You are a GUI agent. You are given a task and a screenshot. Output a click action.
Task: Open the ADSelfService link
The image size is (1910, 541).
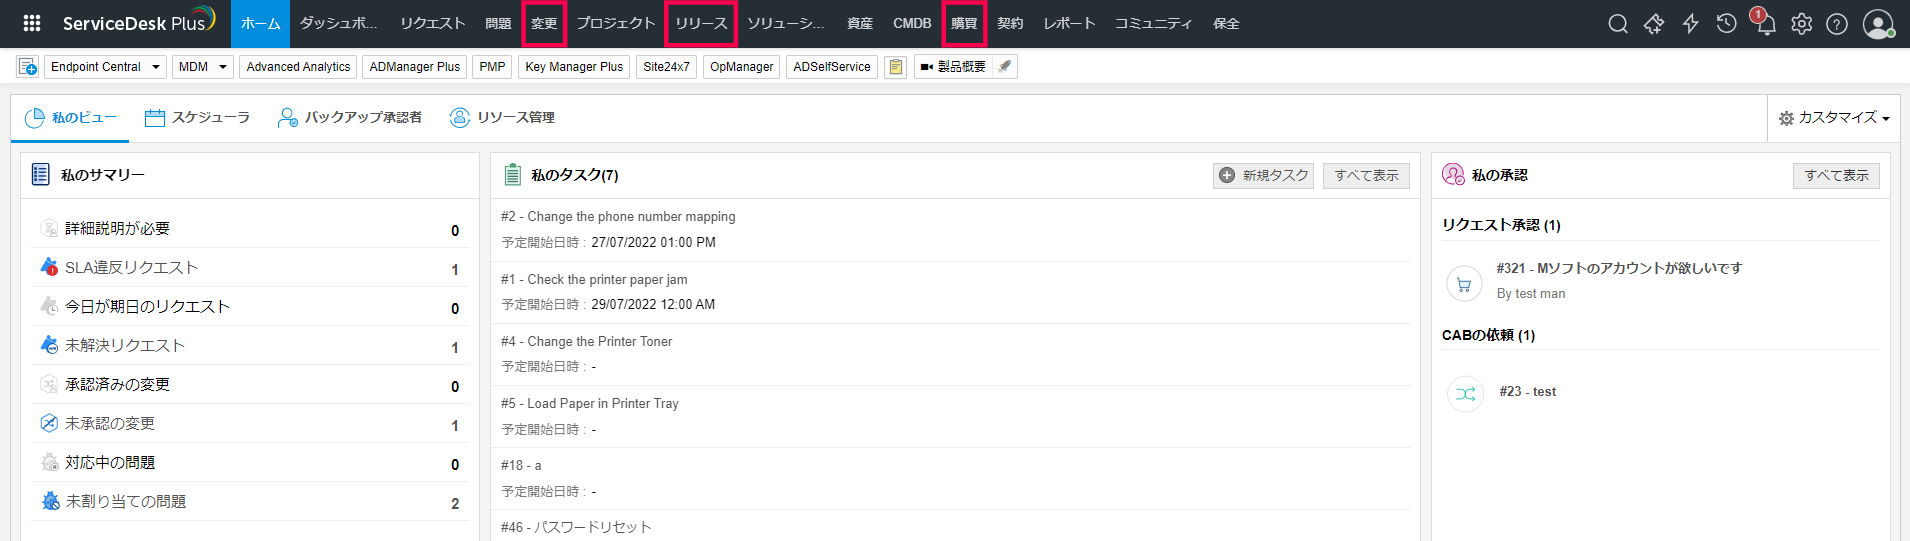click(832, 67)
